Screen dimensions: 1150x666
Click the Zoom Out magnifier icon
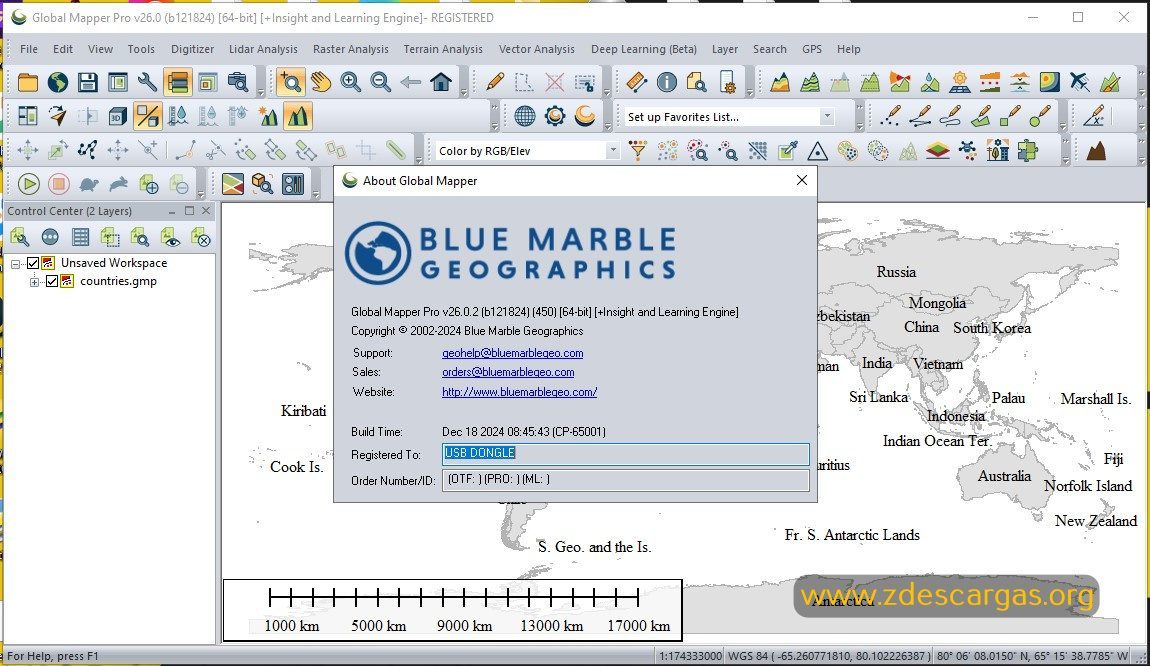[x=381, y=82]
